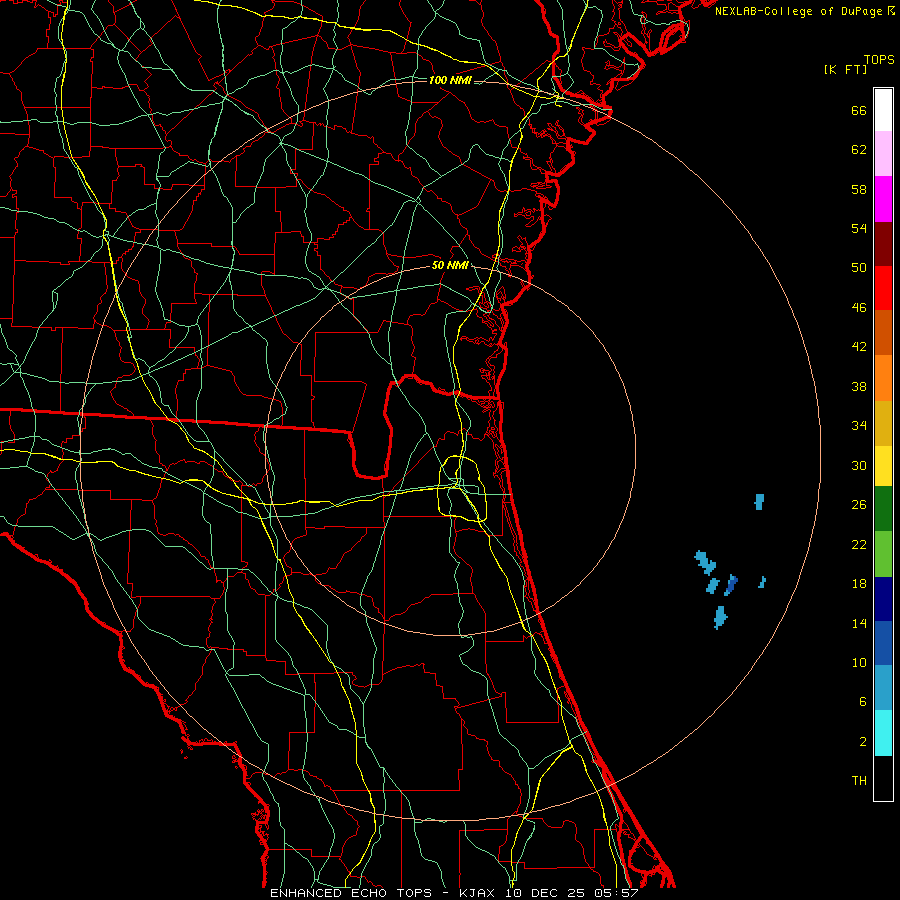Click the white swatch in the tops legend
The image size is (900, 900).
coord(883,110)
